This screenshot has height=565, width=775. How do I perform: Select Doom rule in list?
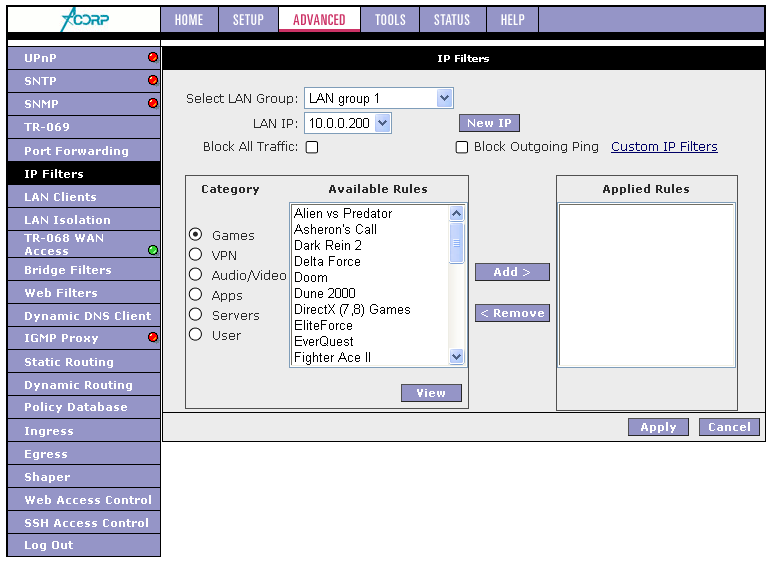(x=370, y=277)
